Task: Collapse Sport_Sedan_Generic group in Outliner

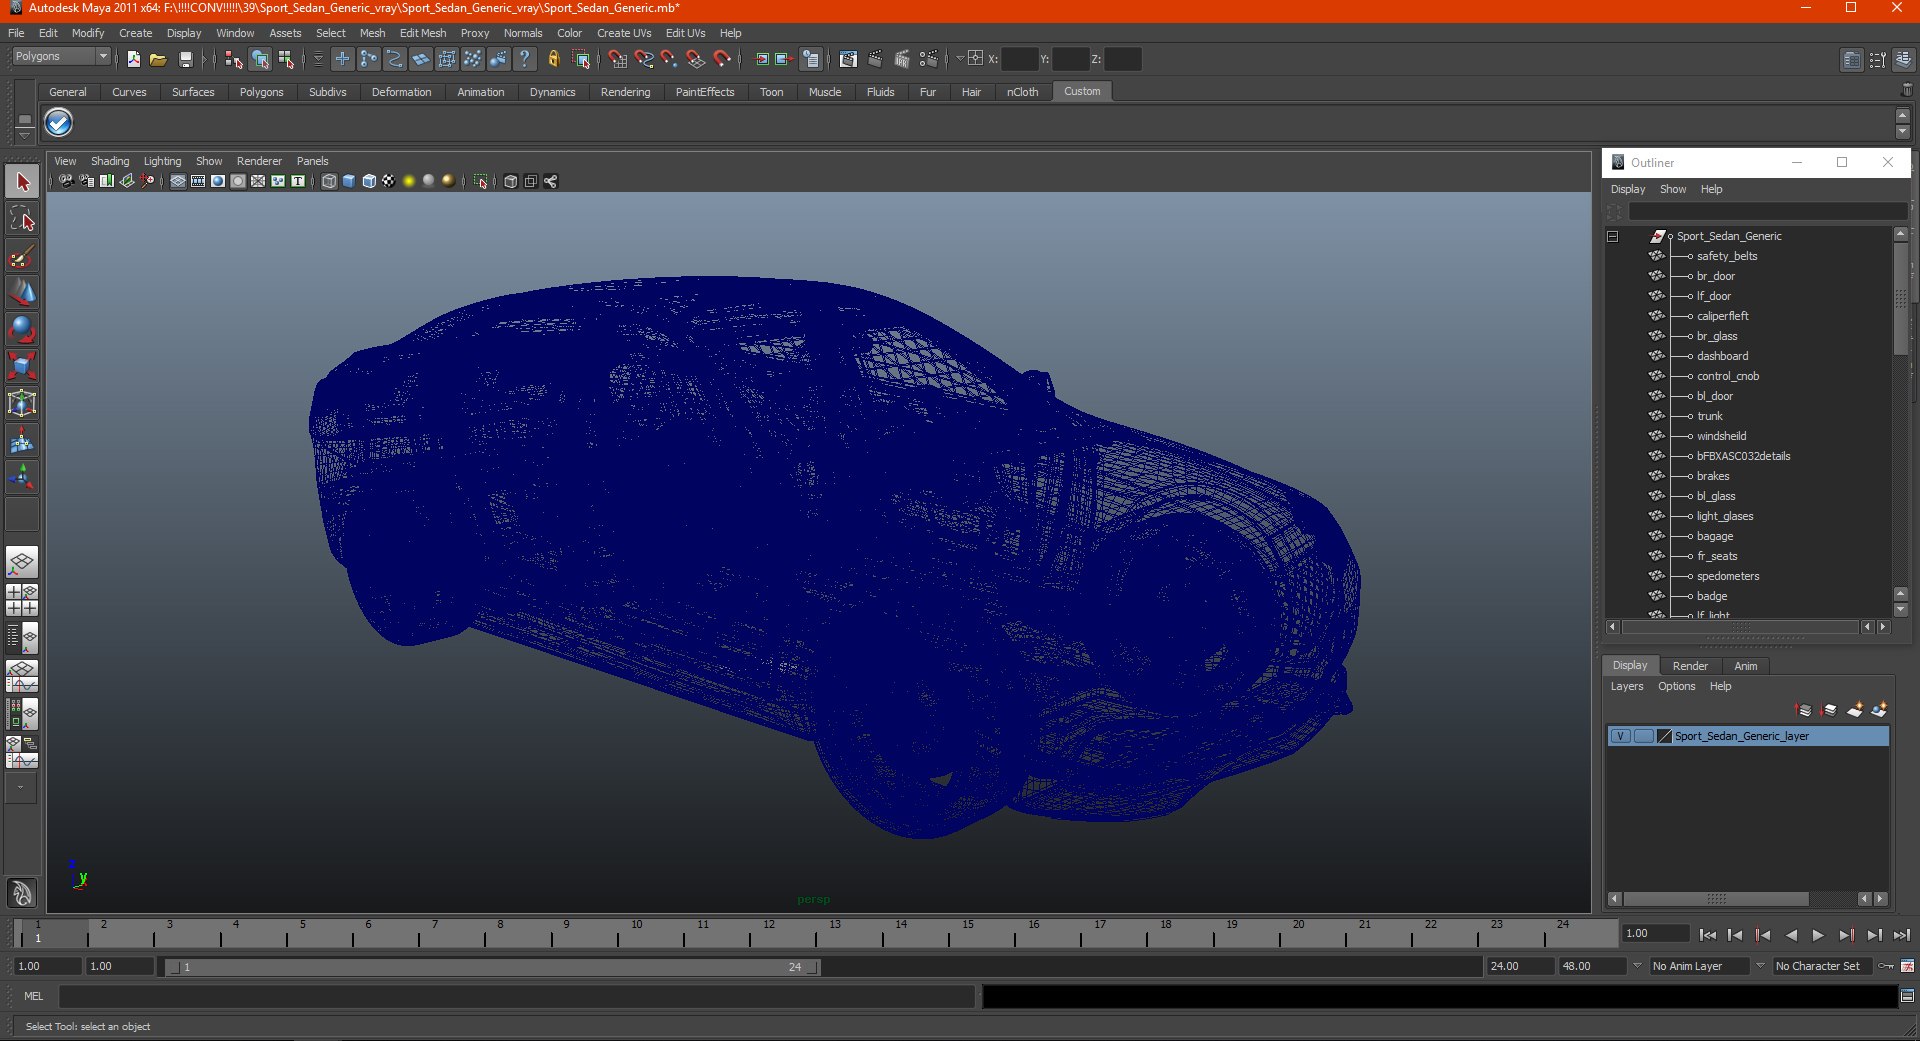Action: (1612, 237)
